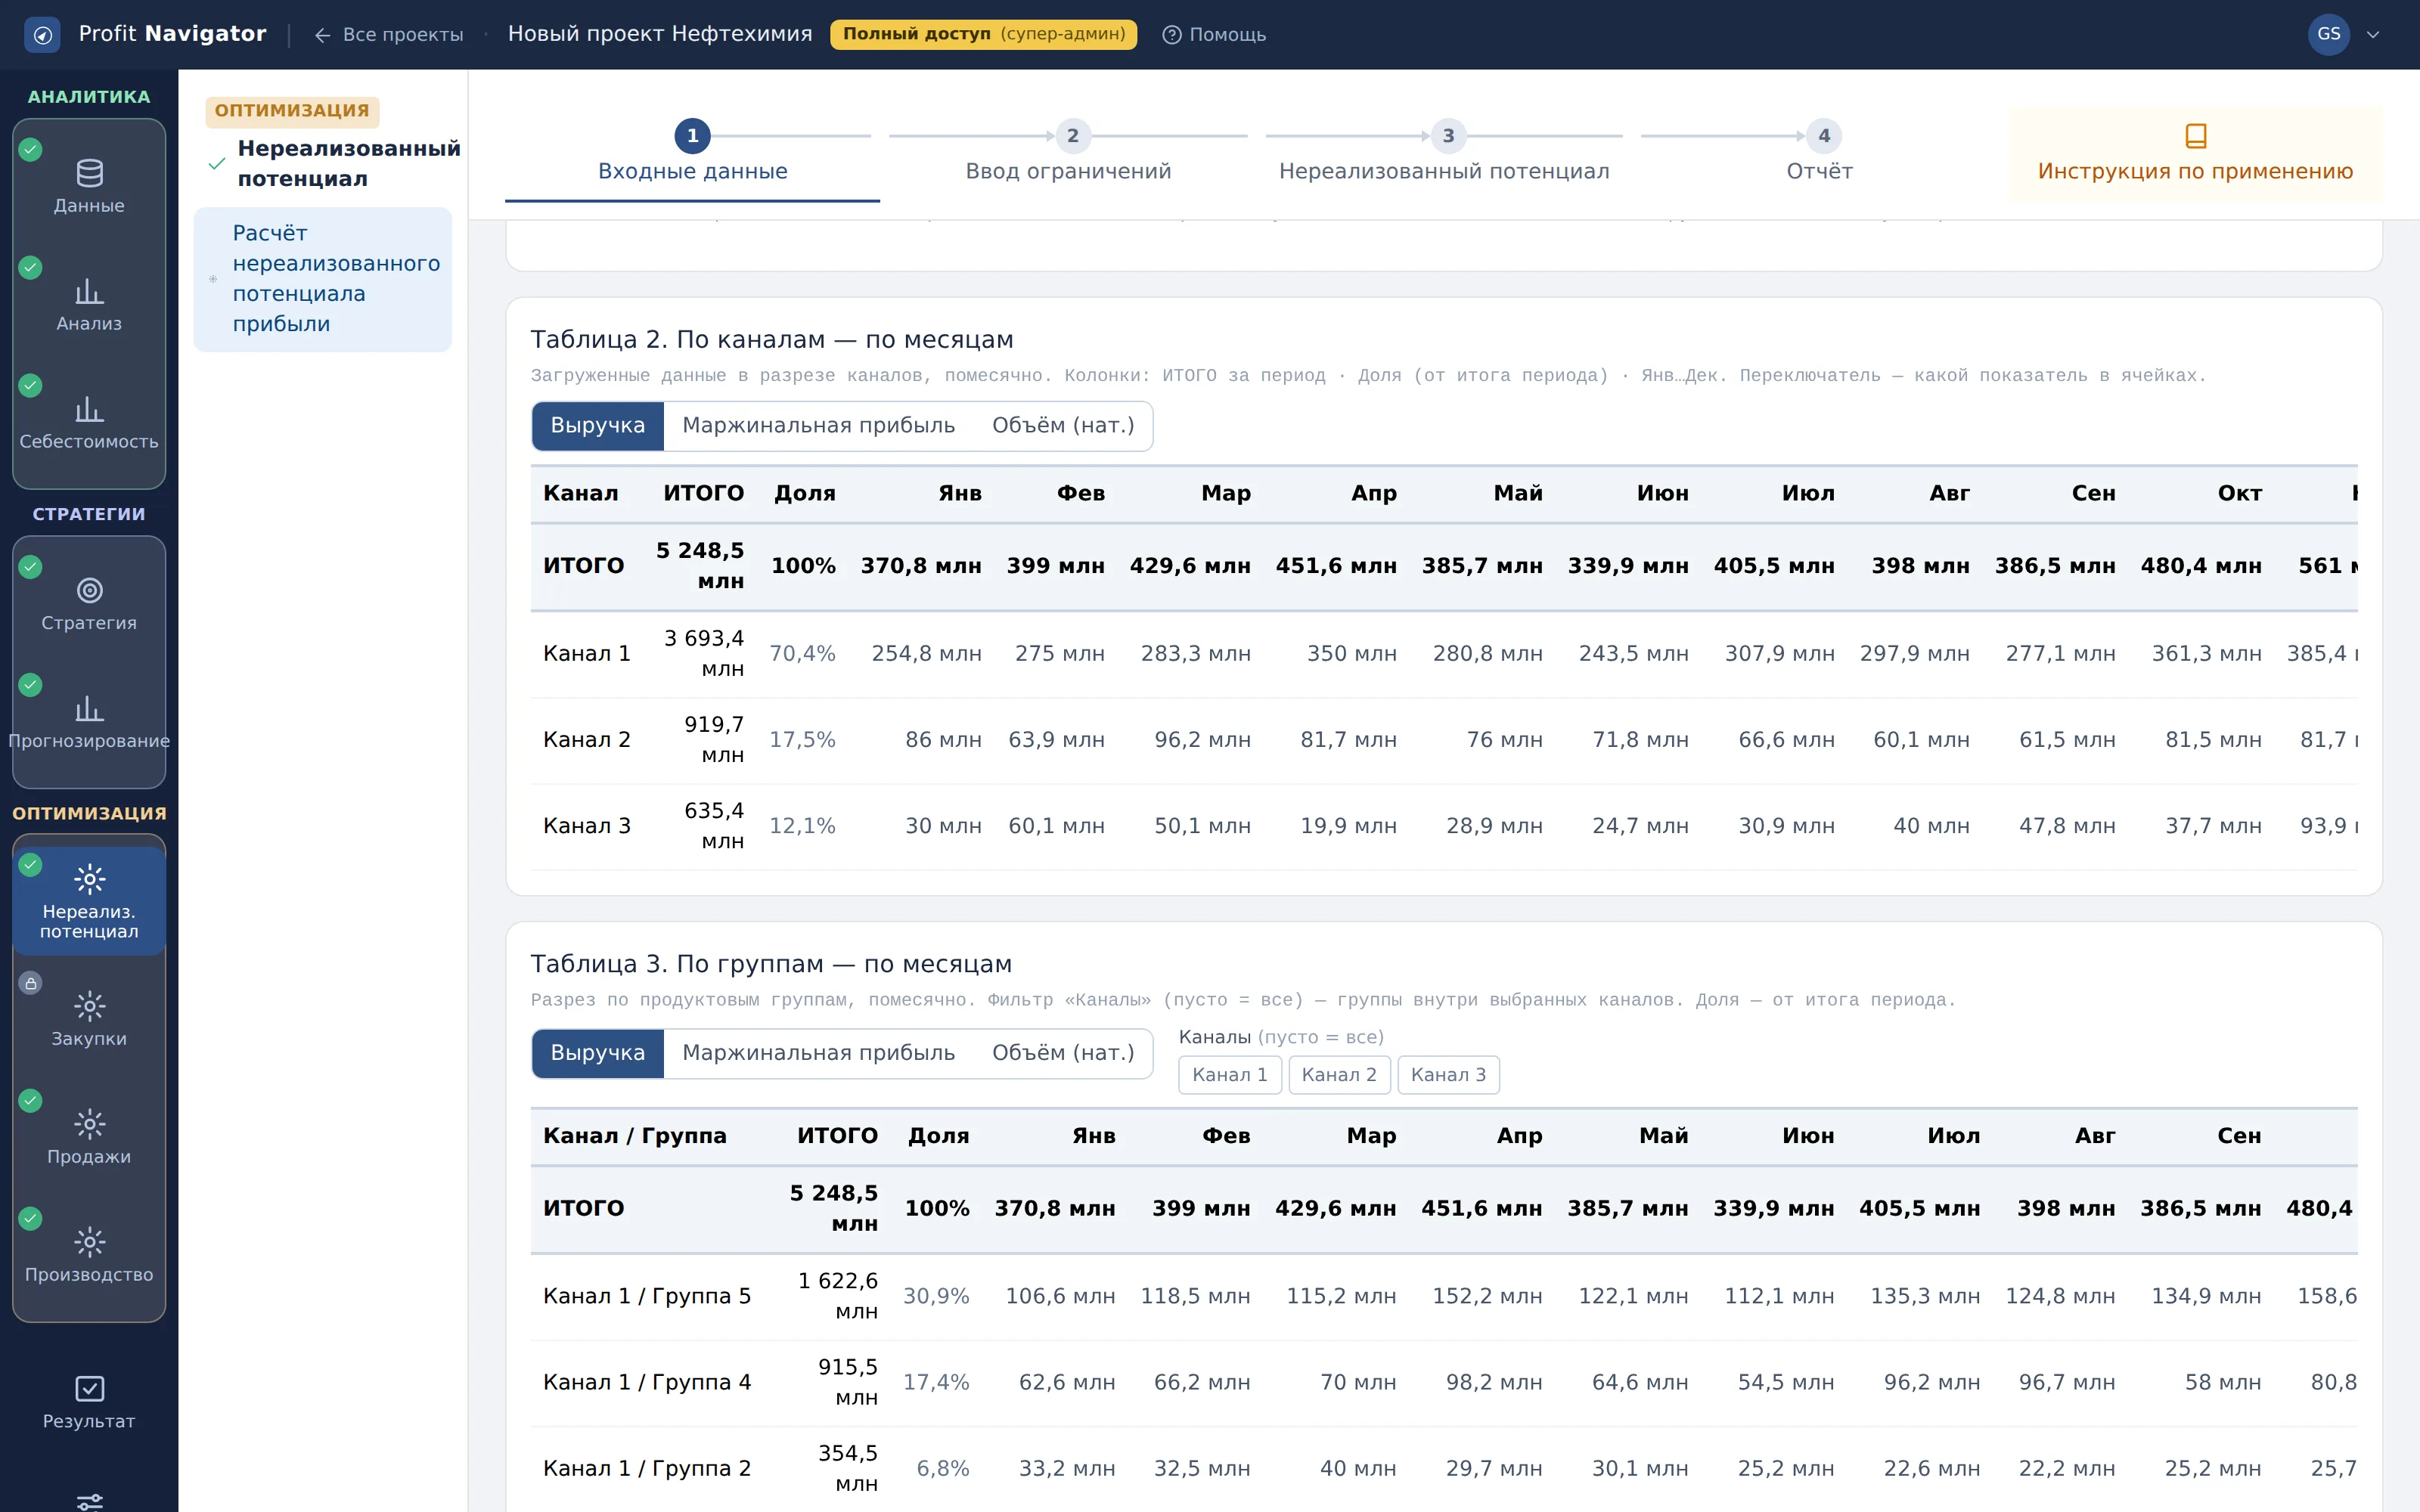Click the Помощь help link
2420x1512 pixels.
pos(1214,35)
